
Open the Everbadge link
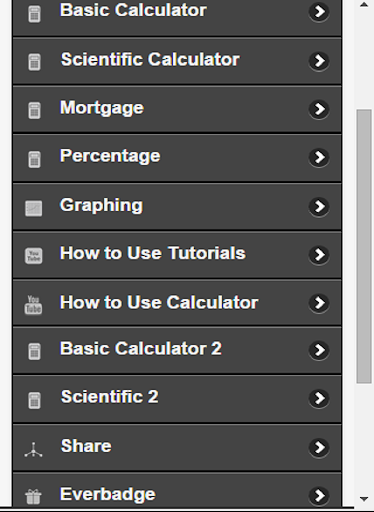tap(177, 492)
